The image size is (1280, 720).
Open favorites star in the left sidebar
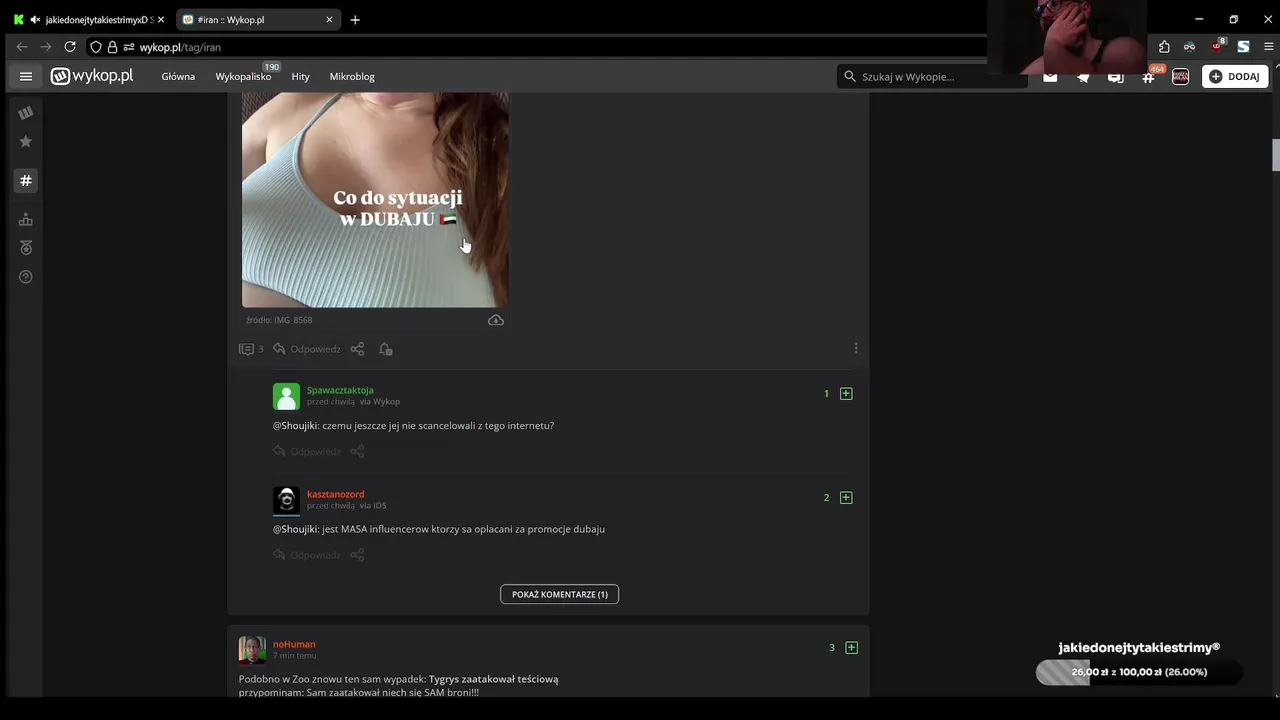pyautogui.click(x=26, y=142)
